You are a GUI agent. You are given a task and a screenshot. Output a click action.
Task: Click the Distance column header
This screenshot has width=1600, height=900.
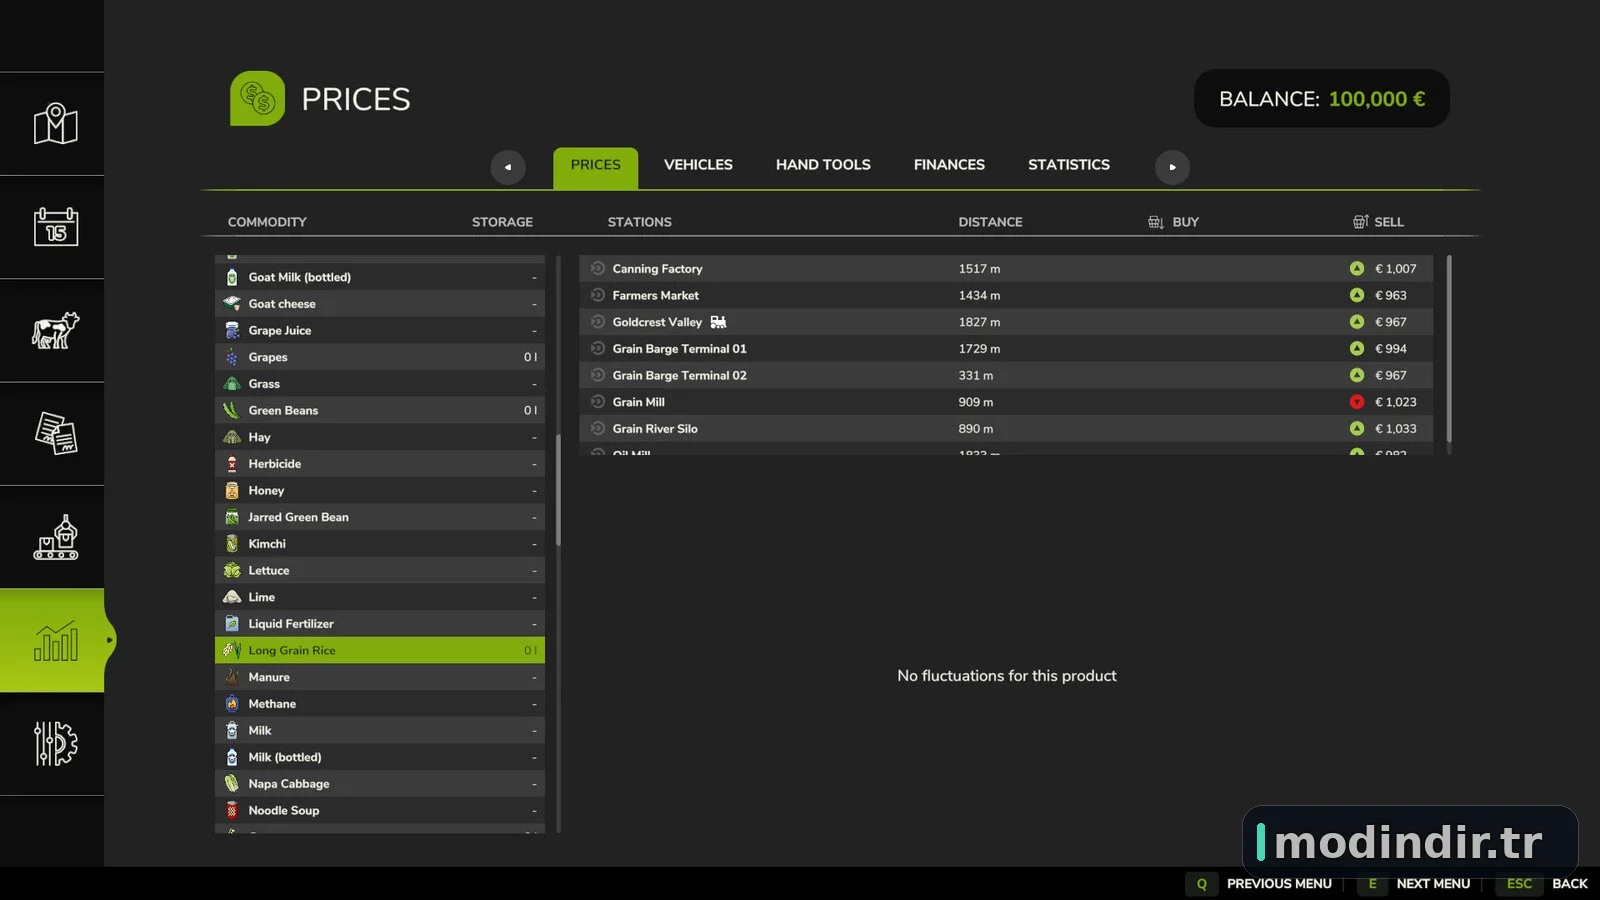coord(990,222)
